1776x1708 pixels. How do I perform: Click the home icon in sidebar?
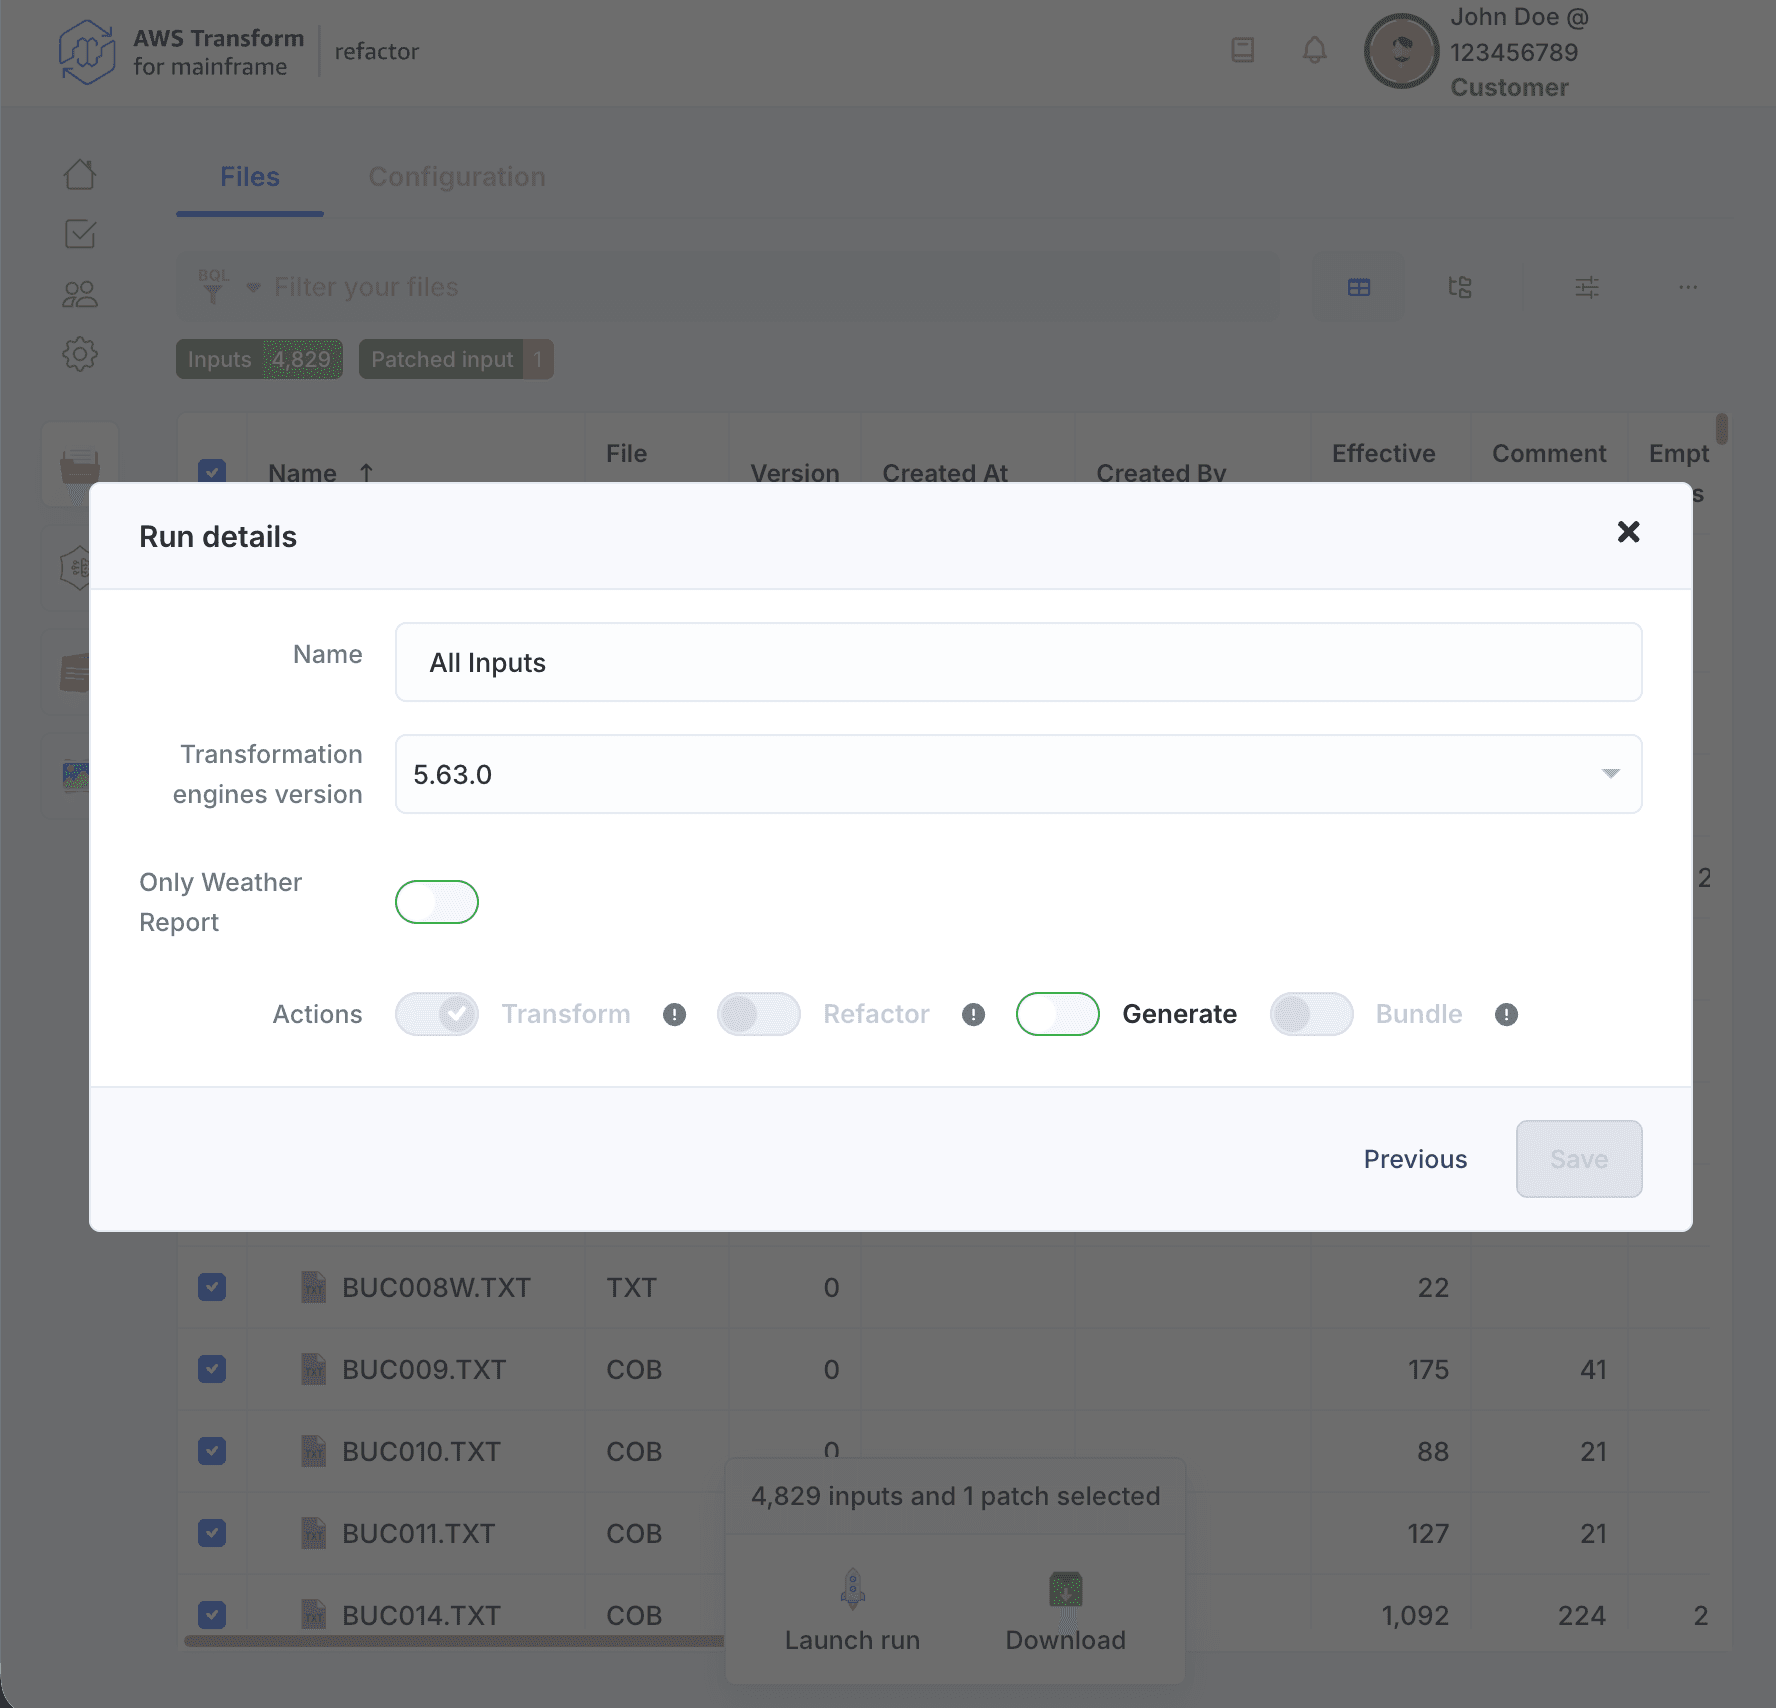point(80,175)
